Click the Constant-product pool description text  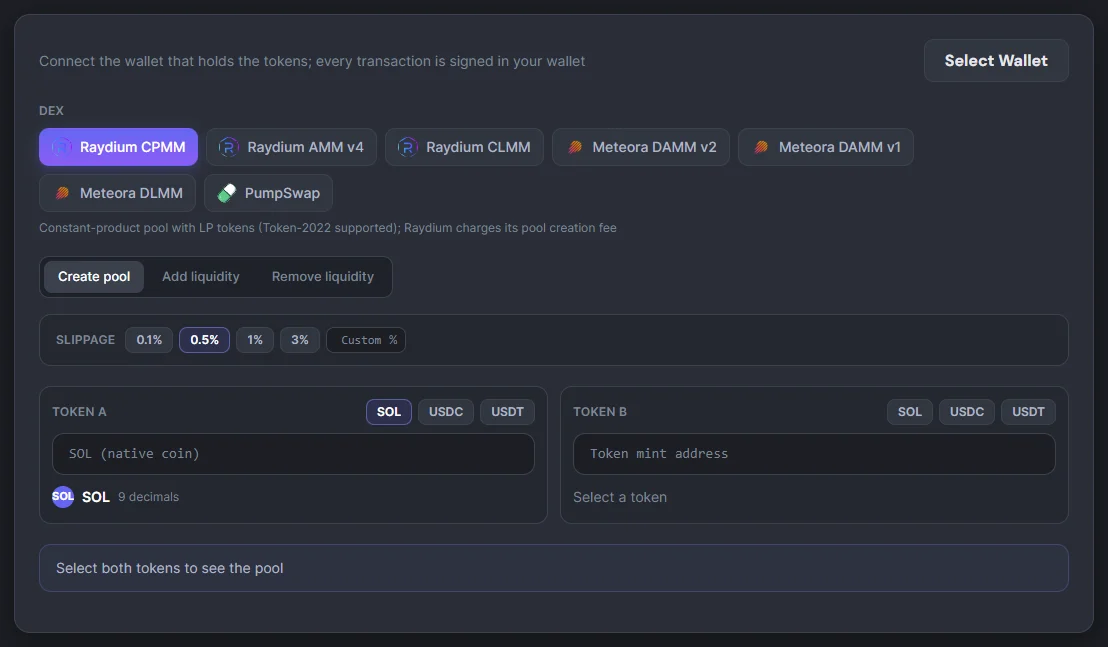pyautogui.click(x=328, y=227)
